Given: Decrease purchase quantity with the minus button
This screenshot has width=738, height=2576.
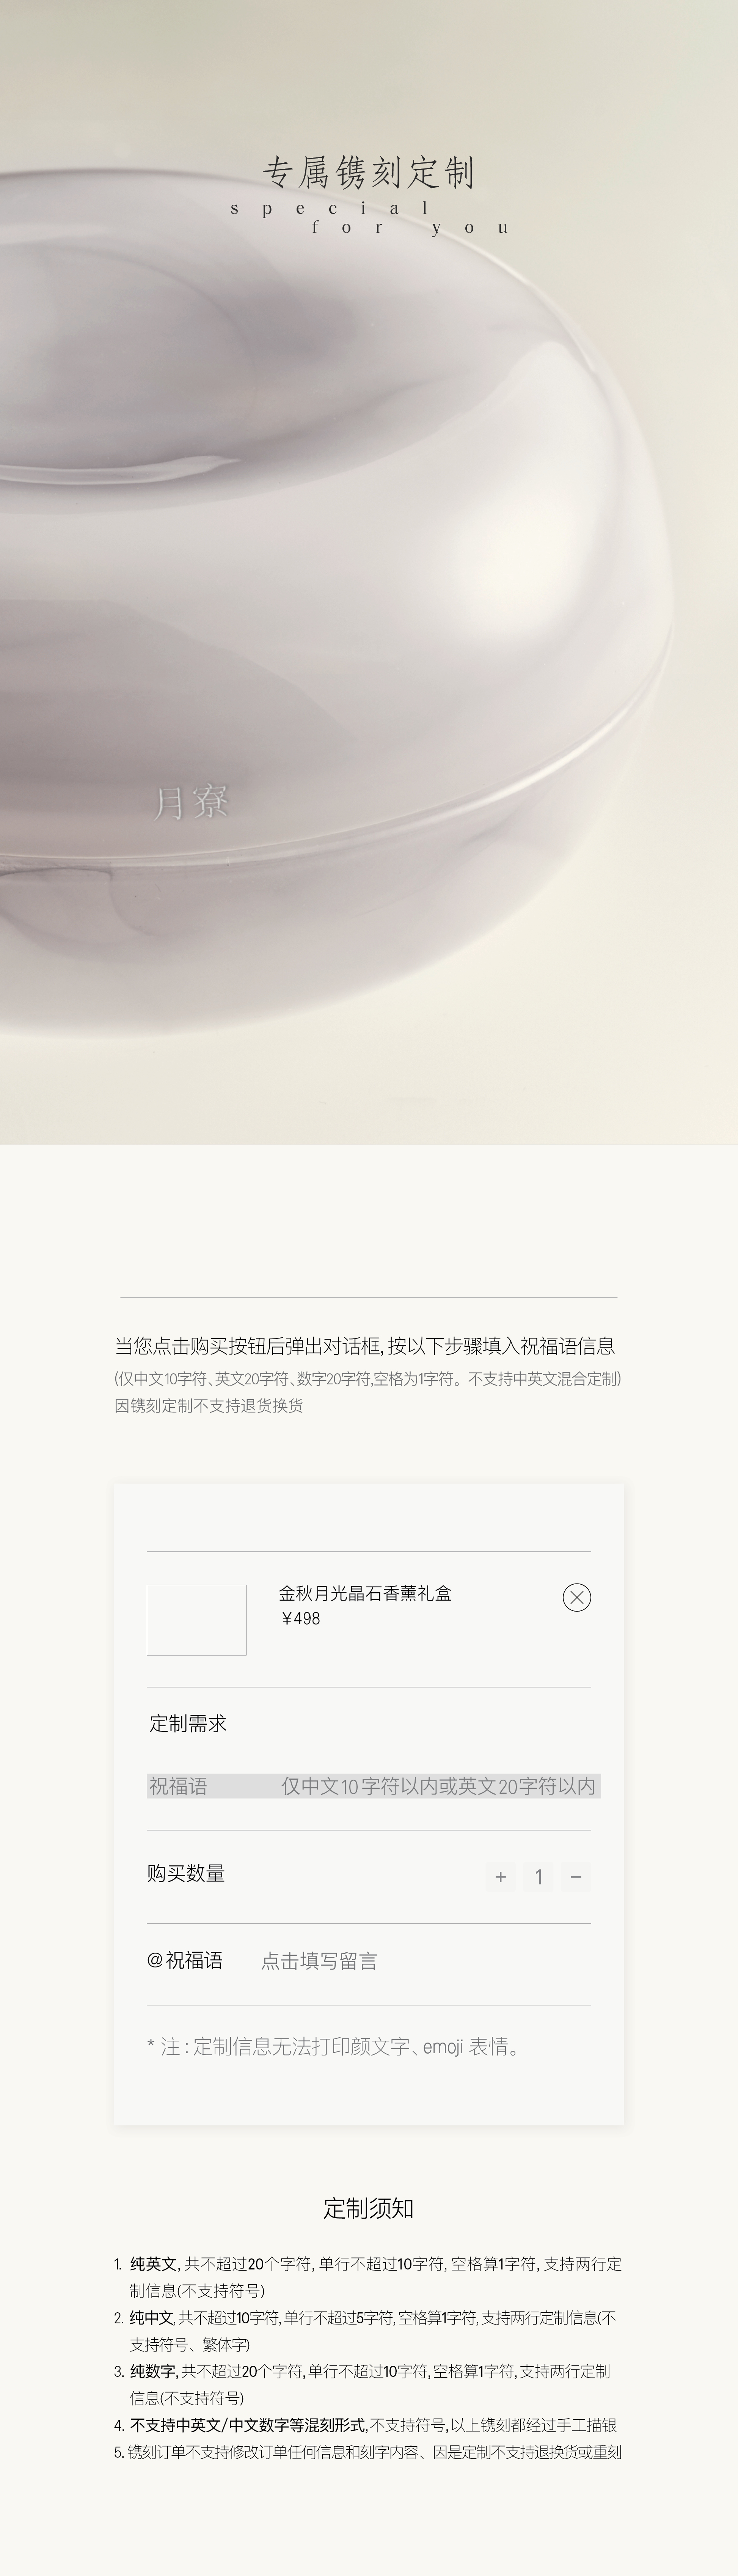Looking at the screenshot, I should (576, 1877).
